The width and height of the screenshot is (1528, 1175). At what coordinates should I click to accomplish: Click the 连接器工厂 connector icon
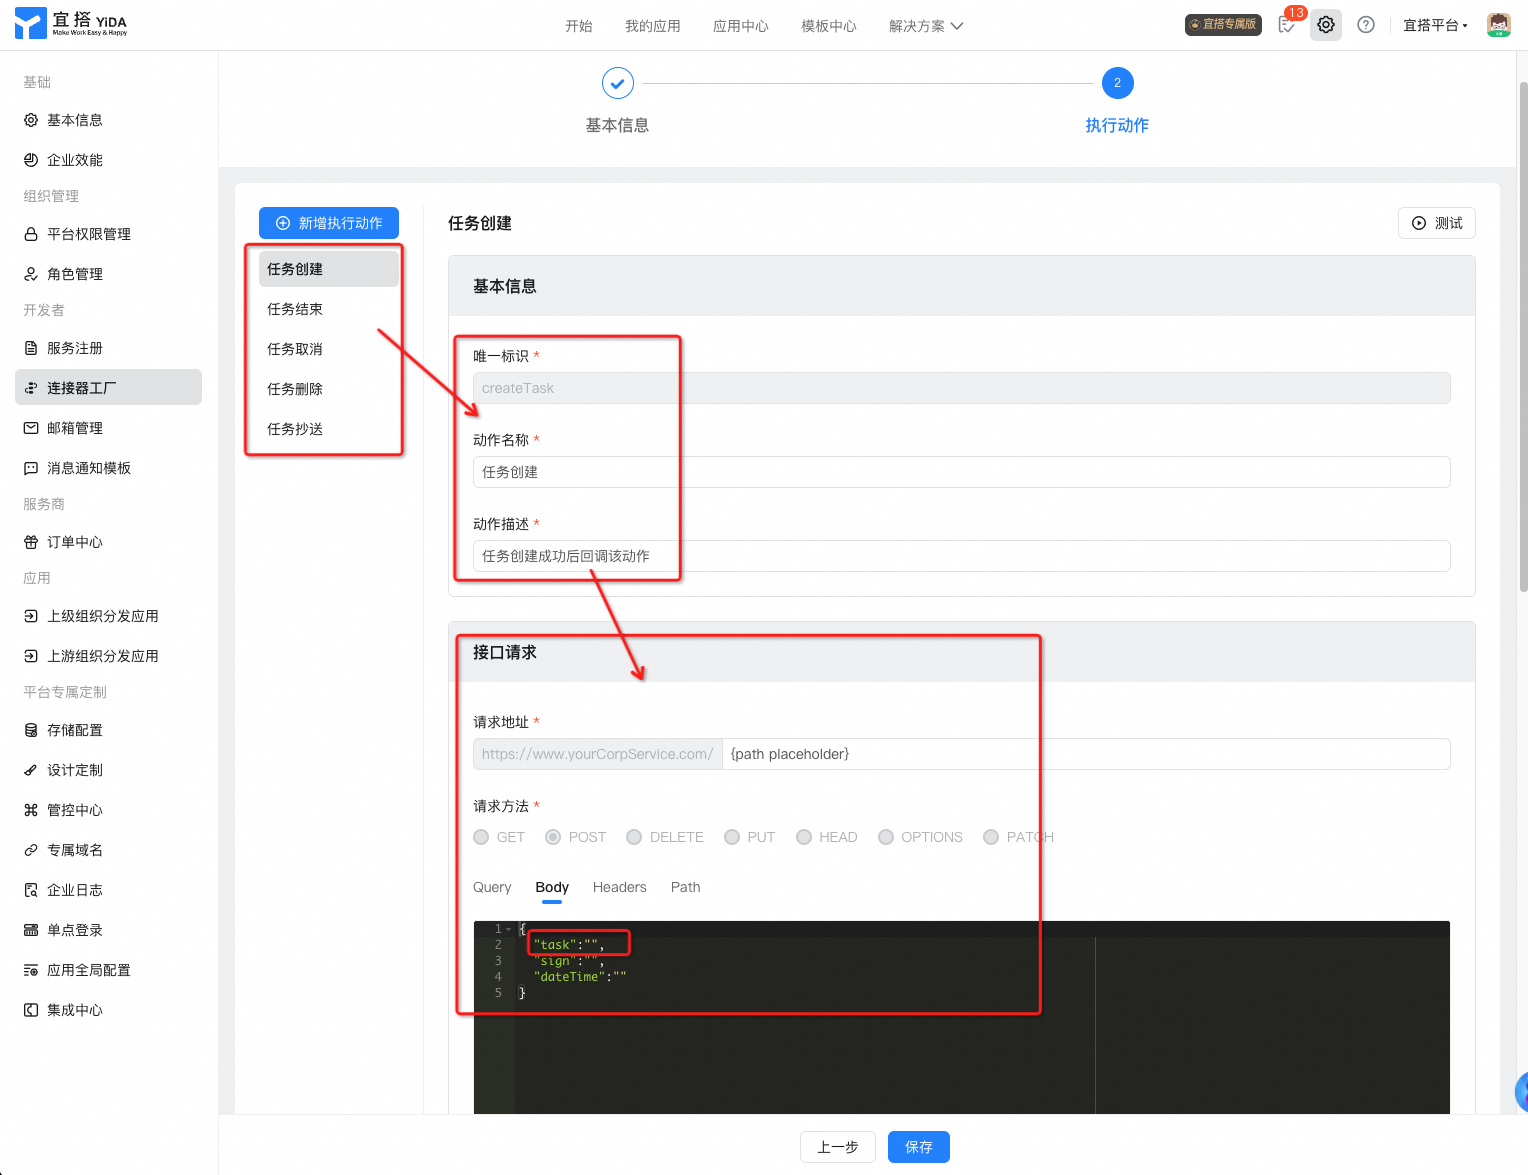pos(31,388)
